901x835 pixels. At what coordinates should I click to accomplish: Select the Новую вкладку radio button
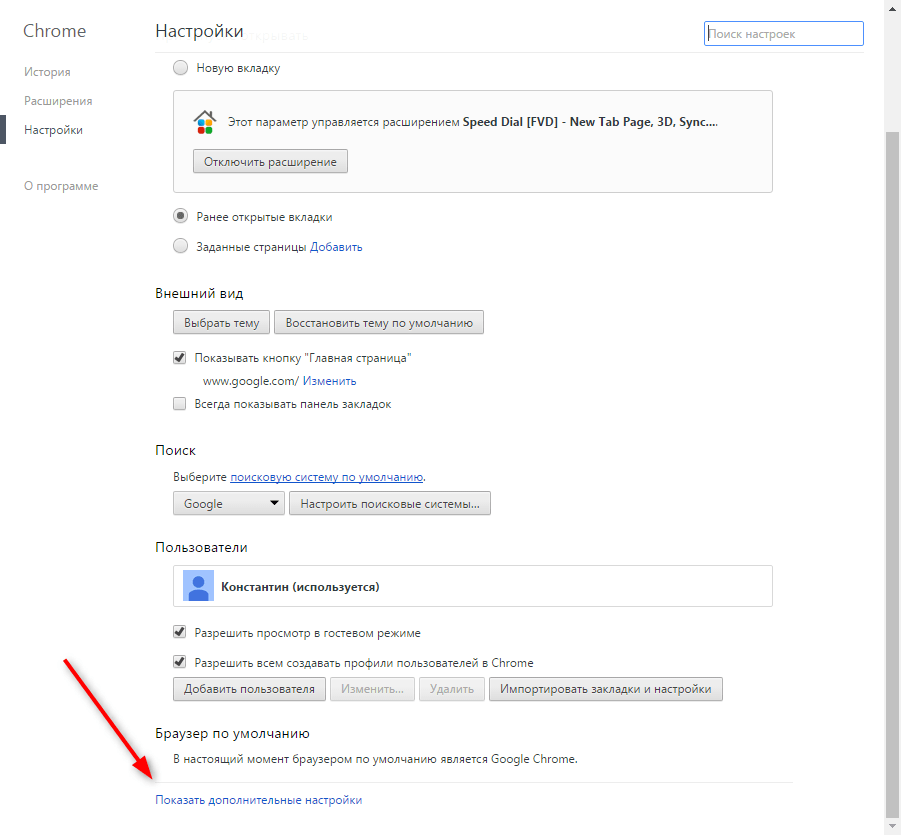pyautogui.click(x=180, y=68)
